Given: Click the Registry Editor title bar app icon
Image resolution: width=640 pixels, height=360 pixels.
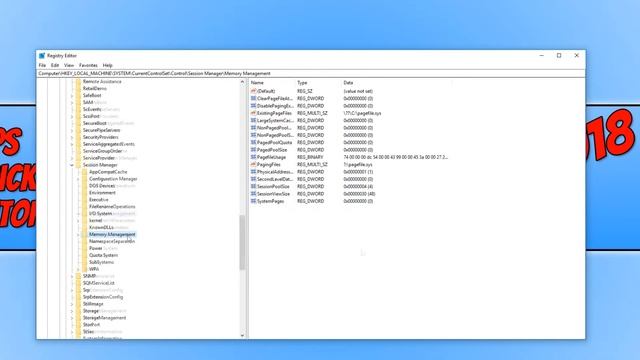Looking at the screenshot, I should click(42, 56).
